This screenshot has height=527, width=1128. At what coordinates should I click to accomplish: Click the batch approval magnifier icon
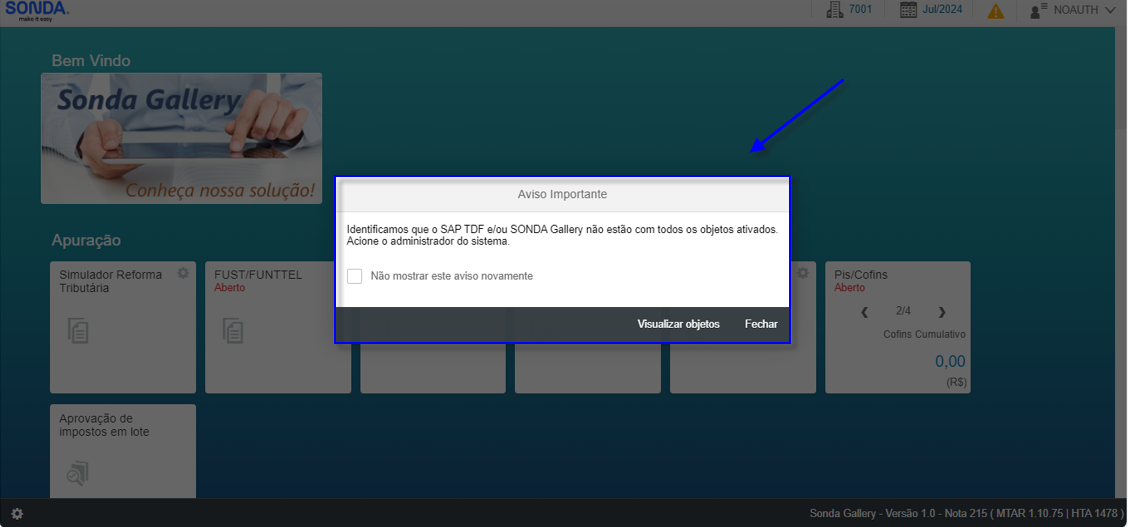pos(77,473)
